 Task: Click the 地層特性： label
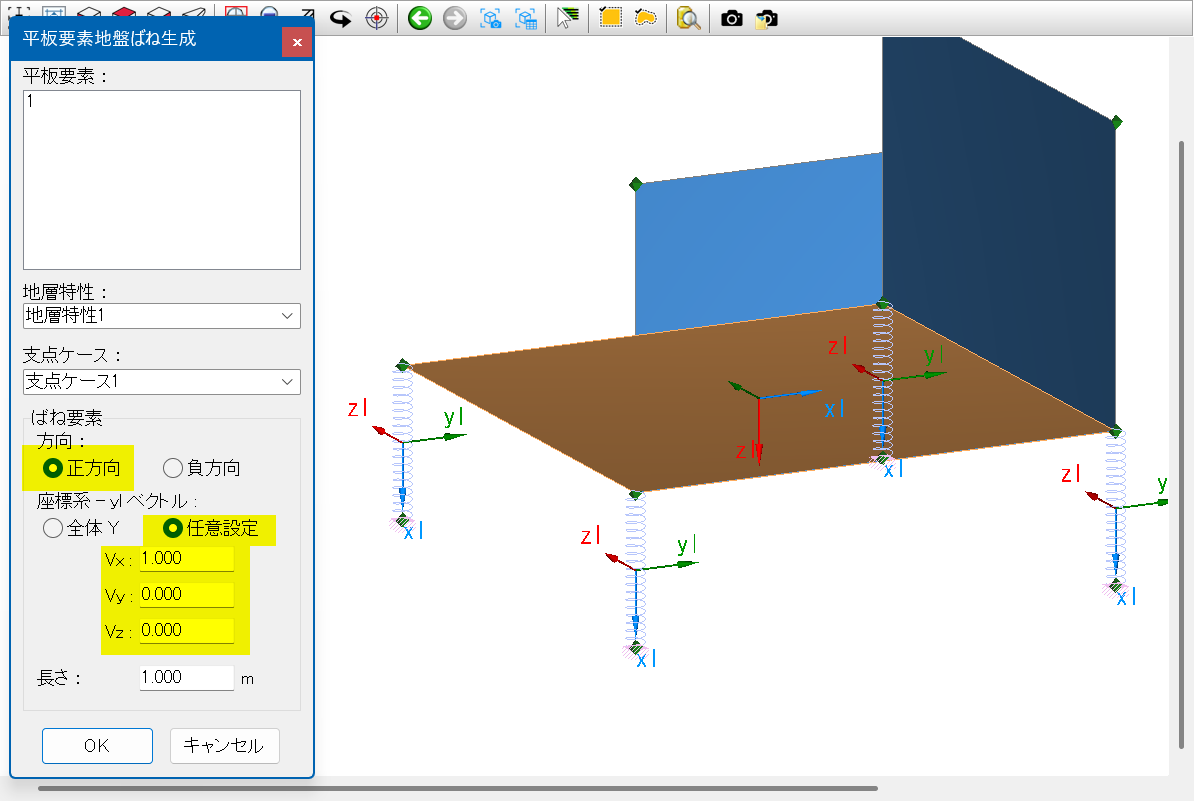coord(65,292)
